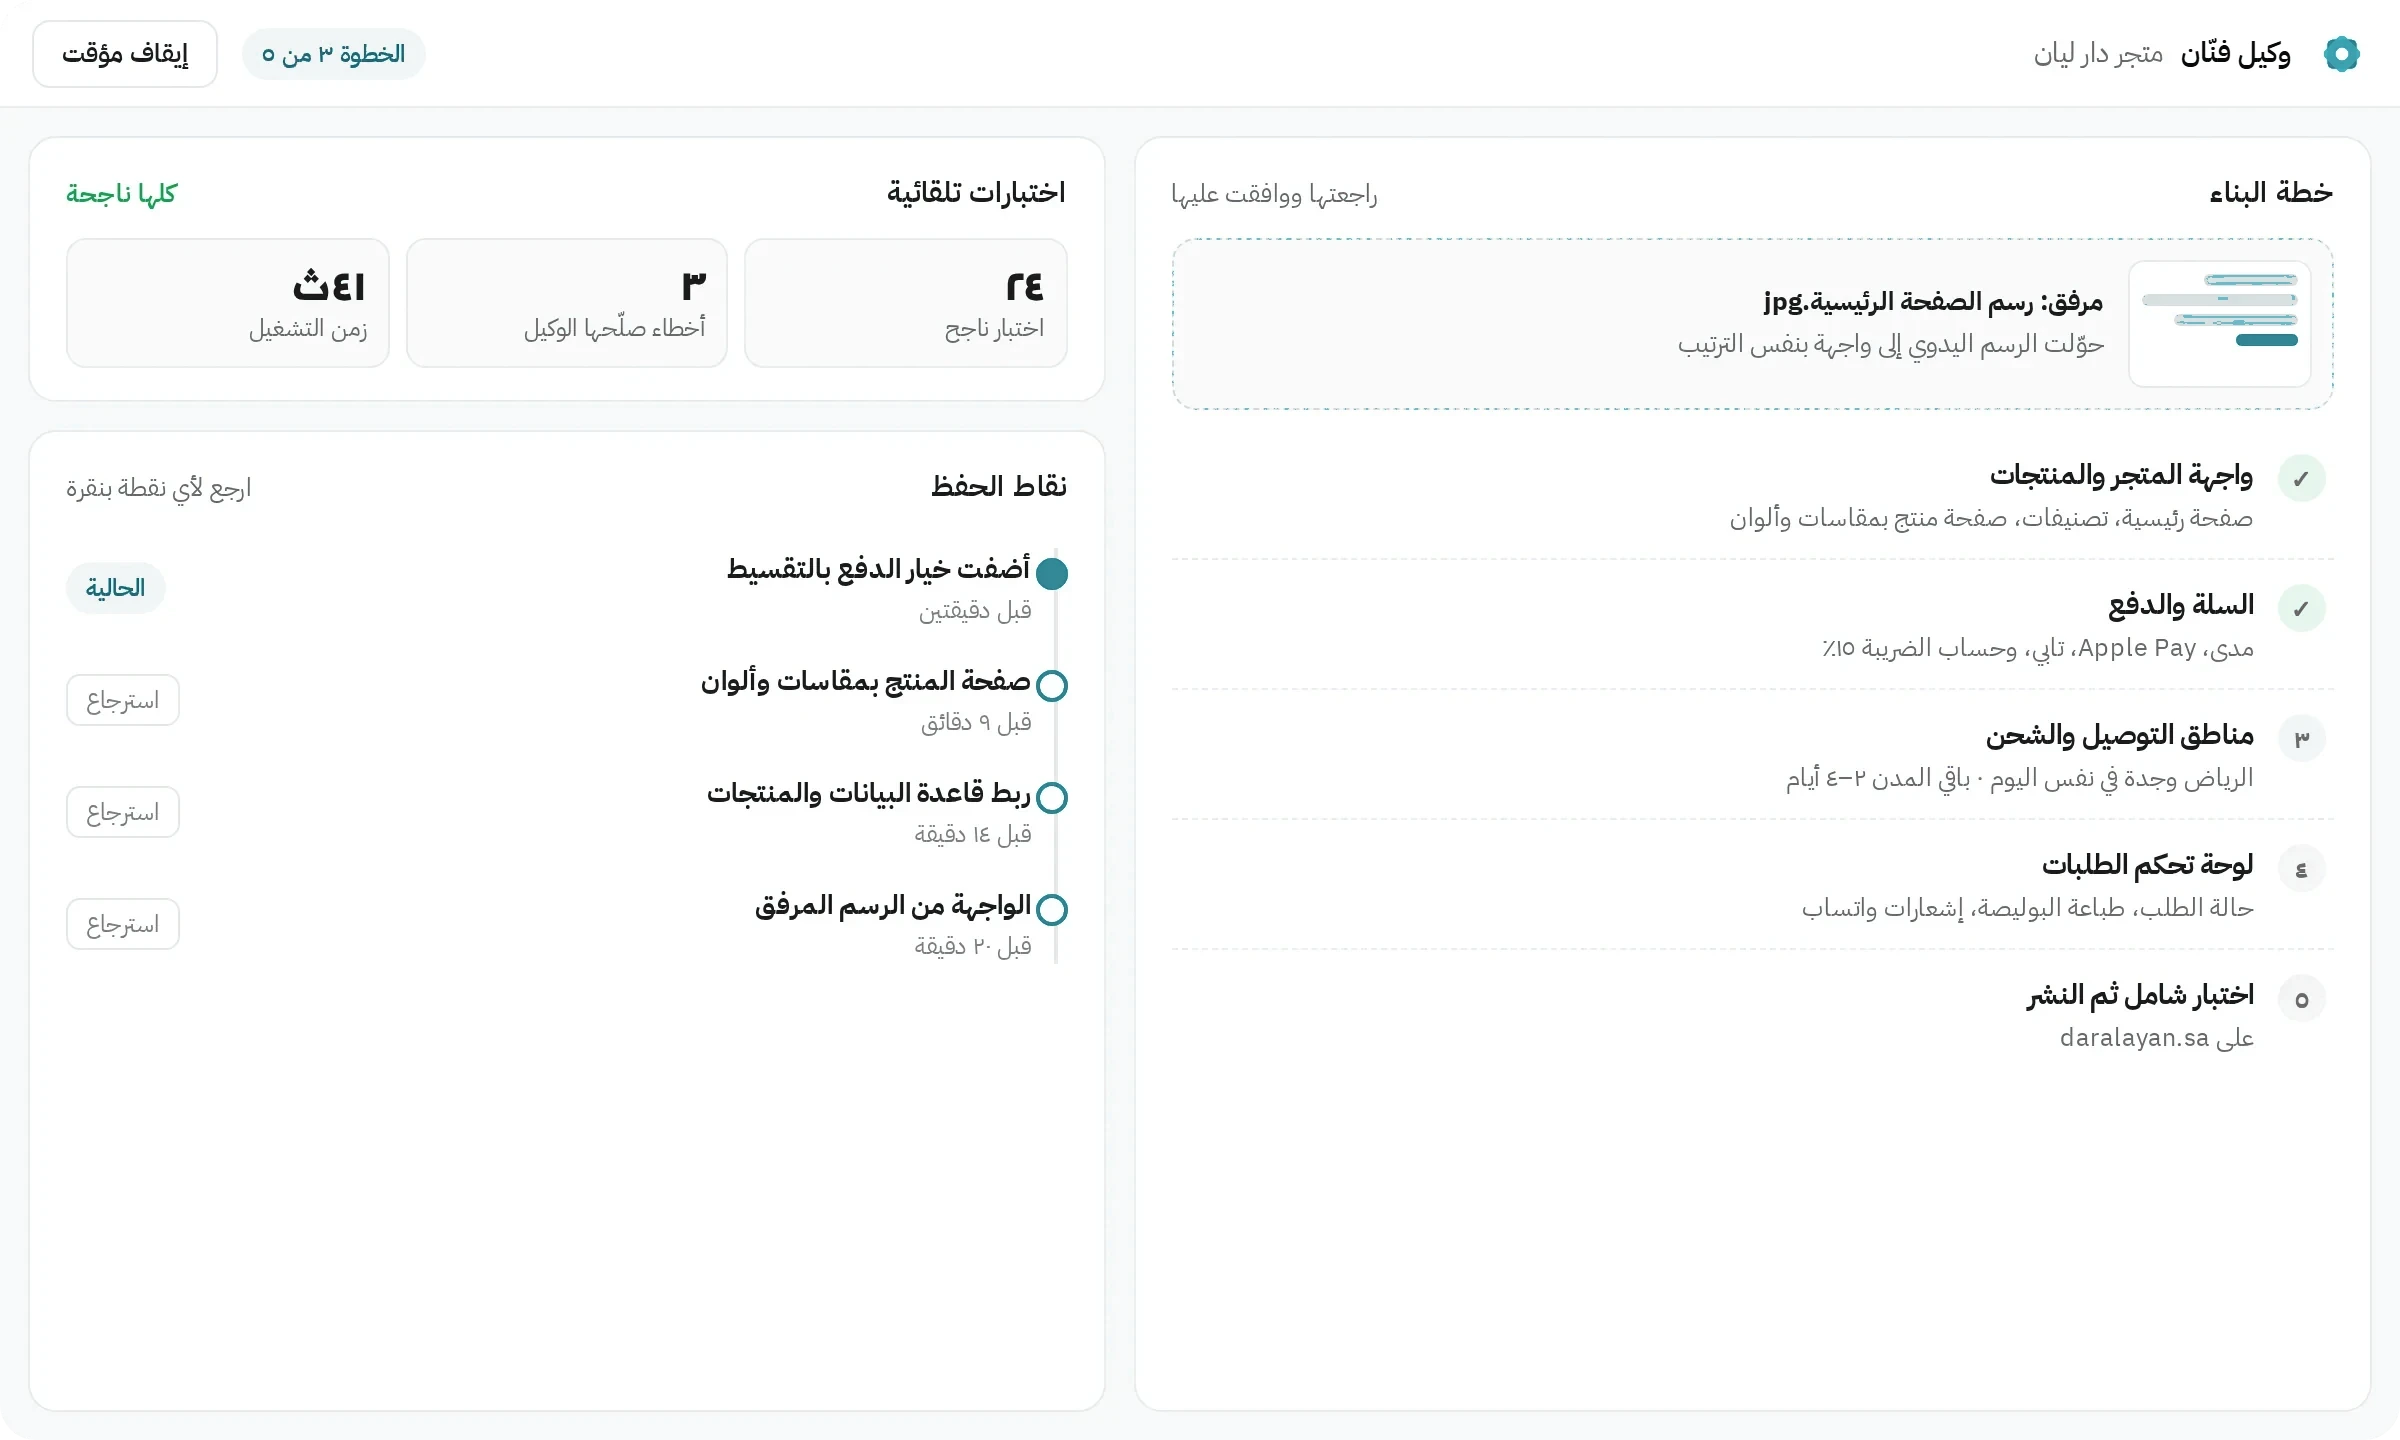Click the teal agent logo icon
2400x1440 pixels.
pyautogui.click(x=2341, y=54)
